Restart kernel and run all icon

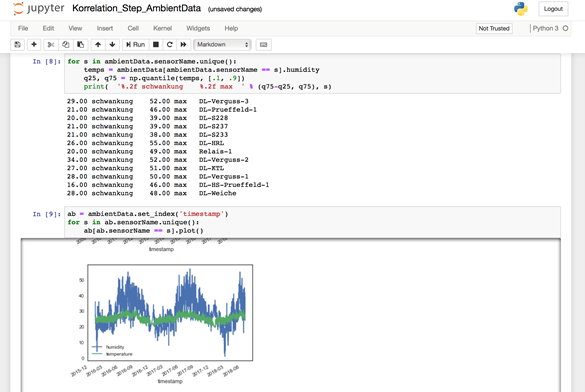click(x=184, y=45)
